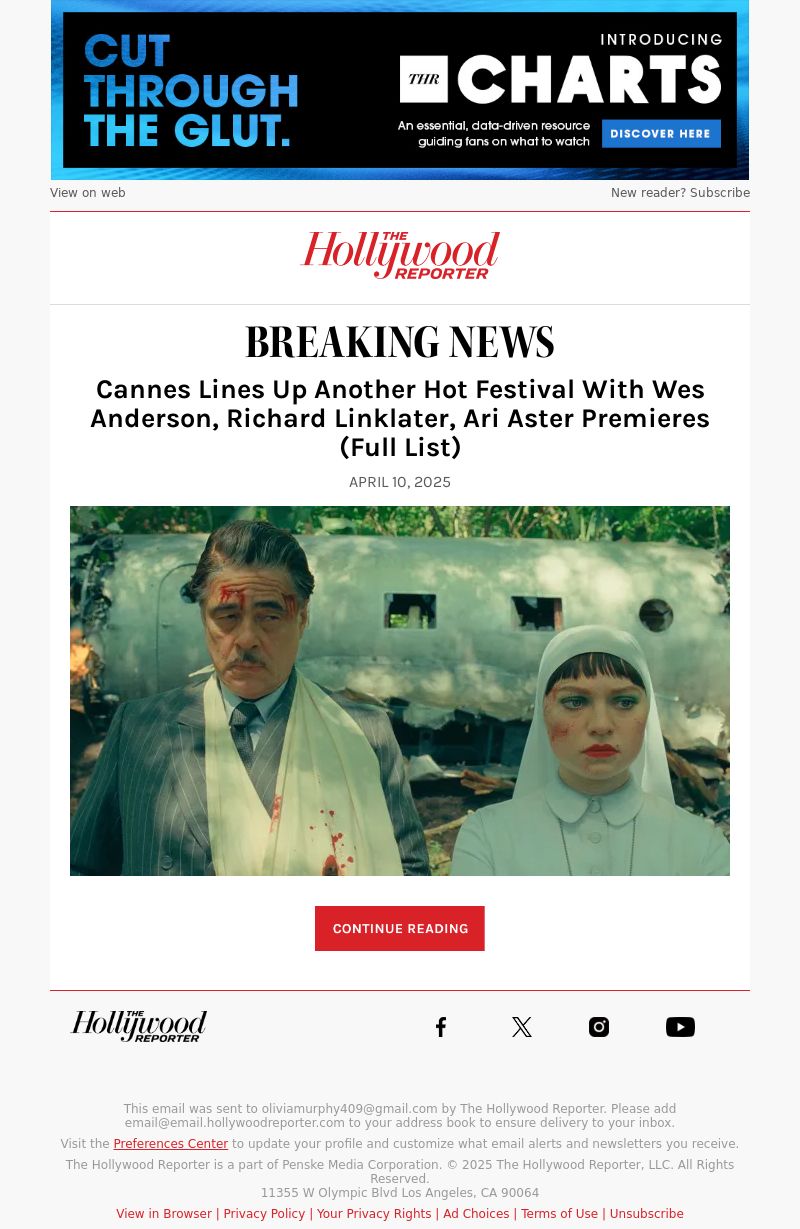The height and width of the screenshot is (1229, 800).
Task: Click View in Browser footer link
Action: click(x=164, y=1214)
